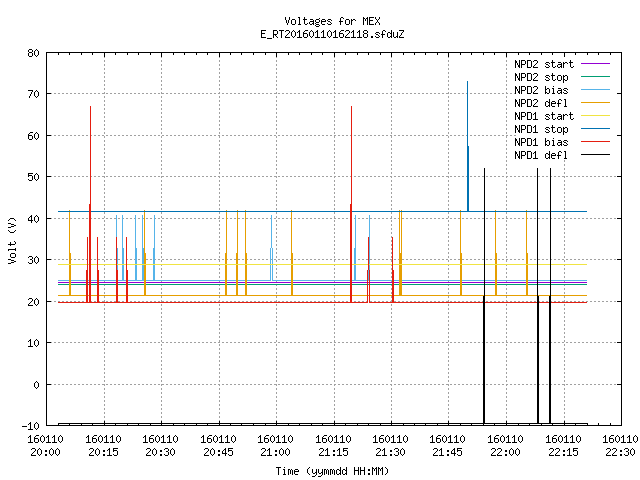Click the x-axis label 160110 21:15
640x480 pixels.
[333, 446]
